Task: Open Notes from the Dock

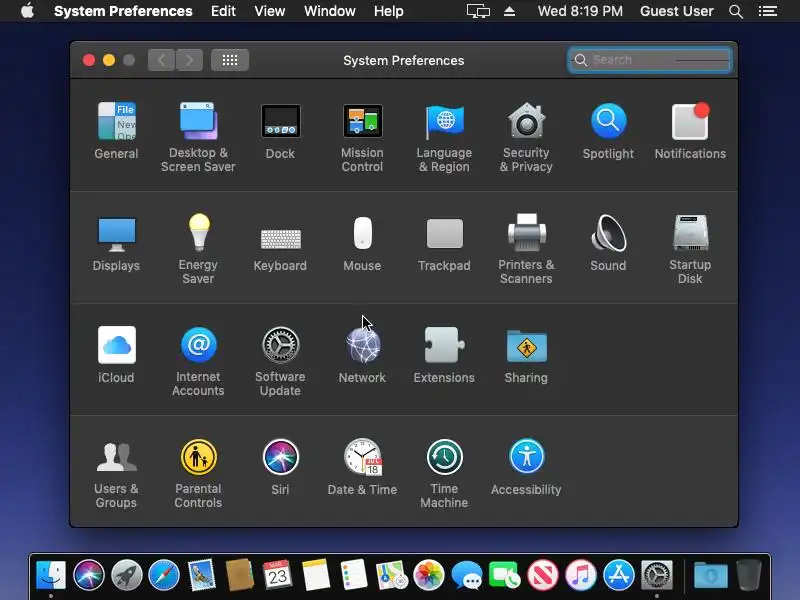Action: click(x=315, y=575)
